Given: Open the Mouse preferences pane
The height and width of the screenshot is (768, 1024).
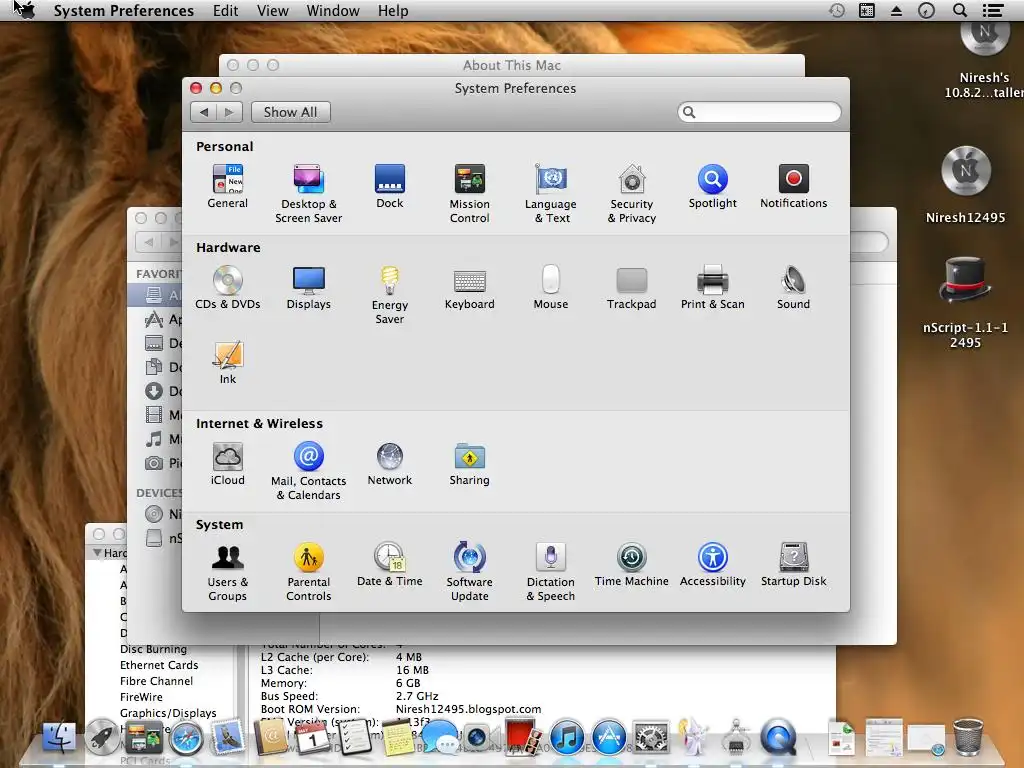Looking at the screenshot, I should tap(551, 287).
